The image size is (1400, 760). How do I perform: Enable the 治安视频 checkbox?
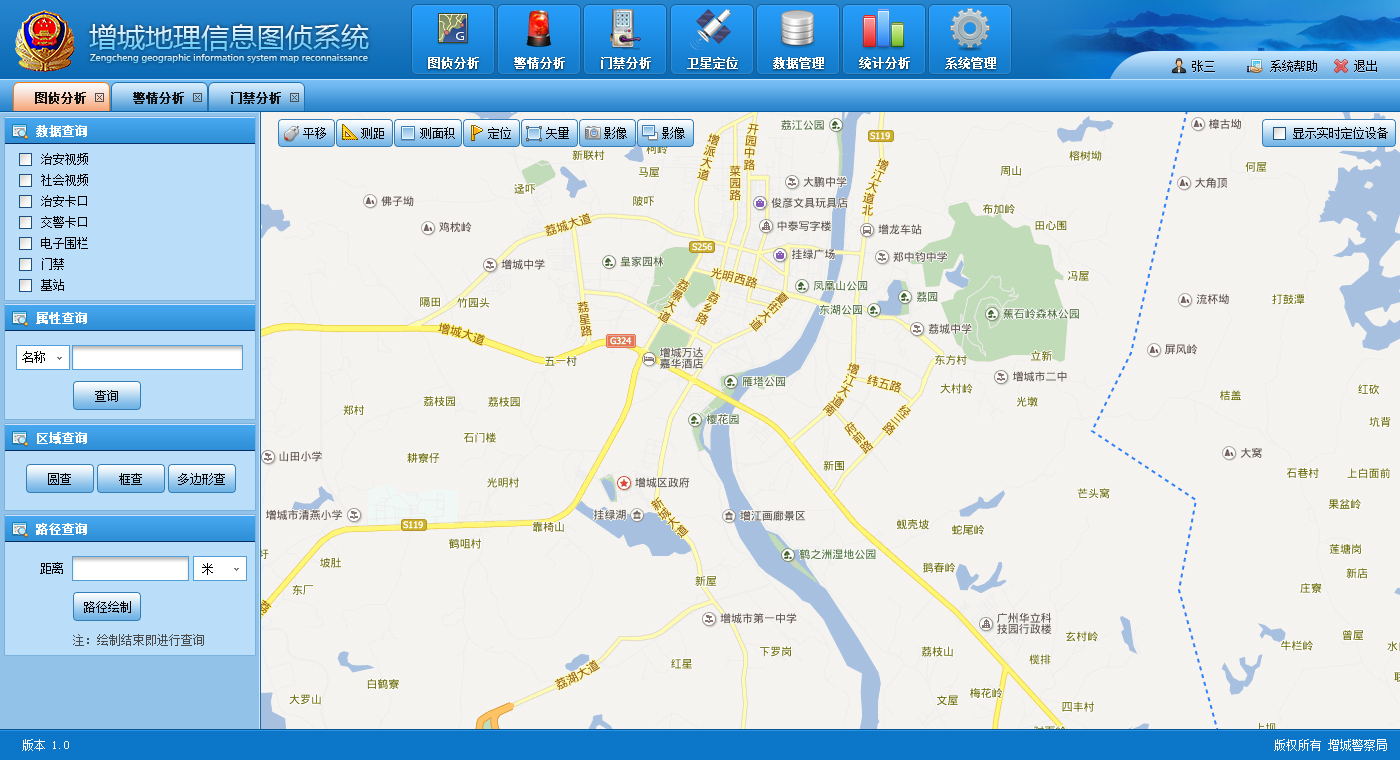[x=26, y=159]
